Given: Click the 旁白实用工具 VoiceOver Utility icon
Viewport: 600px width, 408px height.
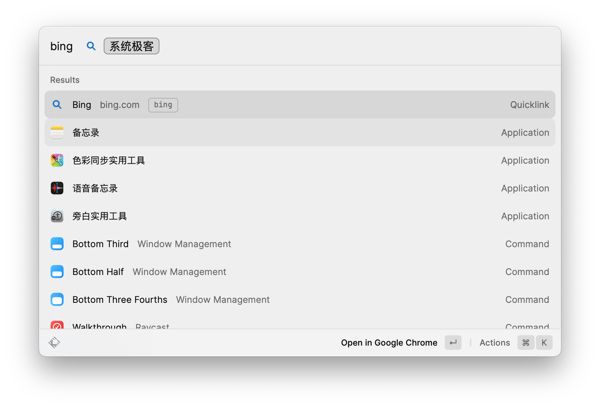Looking at the screenshot, I should pos(57,216).
